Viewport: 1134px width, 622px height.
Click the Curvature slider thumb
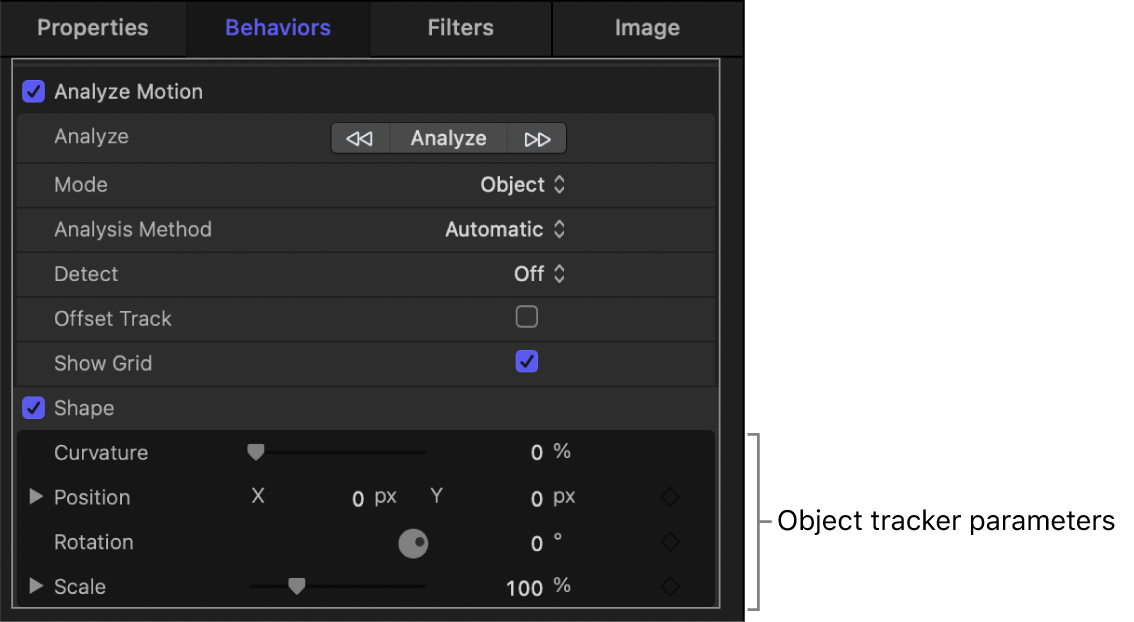coord(255,452)
